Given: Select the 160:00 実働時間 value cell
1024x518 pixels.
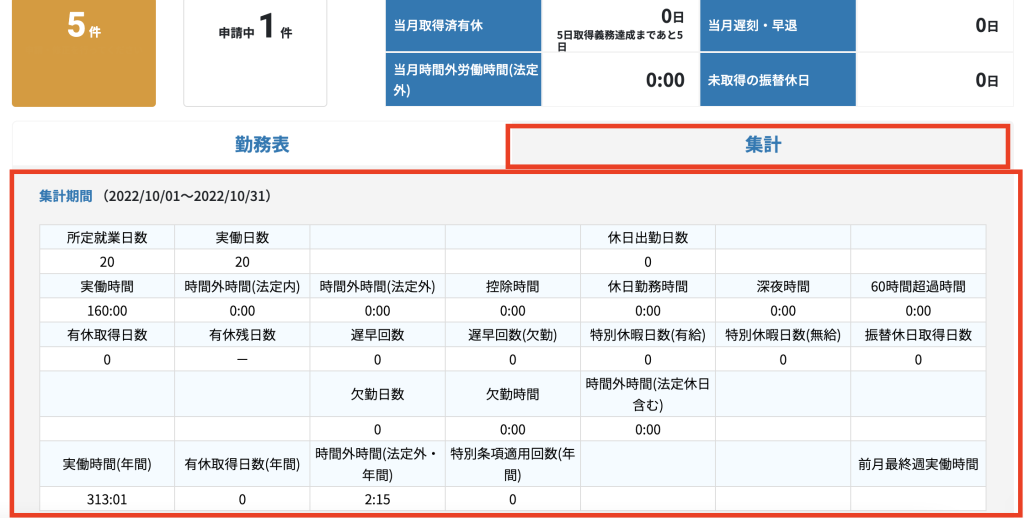Looking at the screenshot, I should coord(107,311).
